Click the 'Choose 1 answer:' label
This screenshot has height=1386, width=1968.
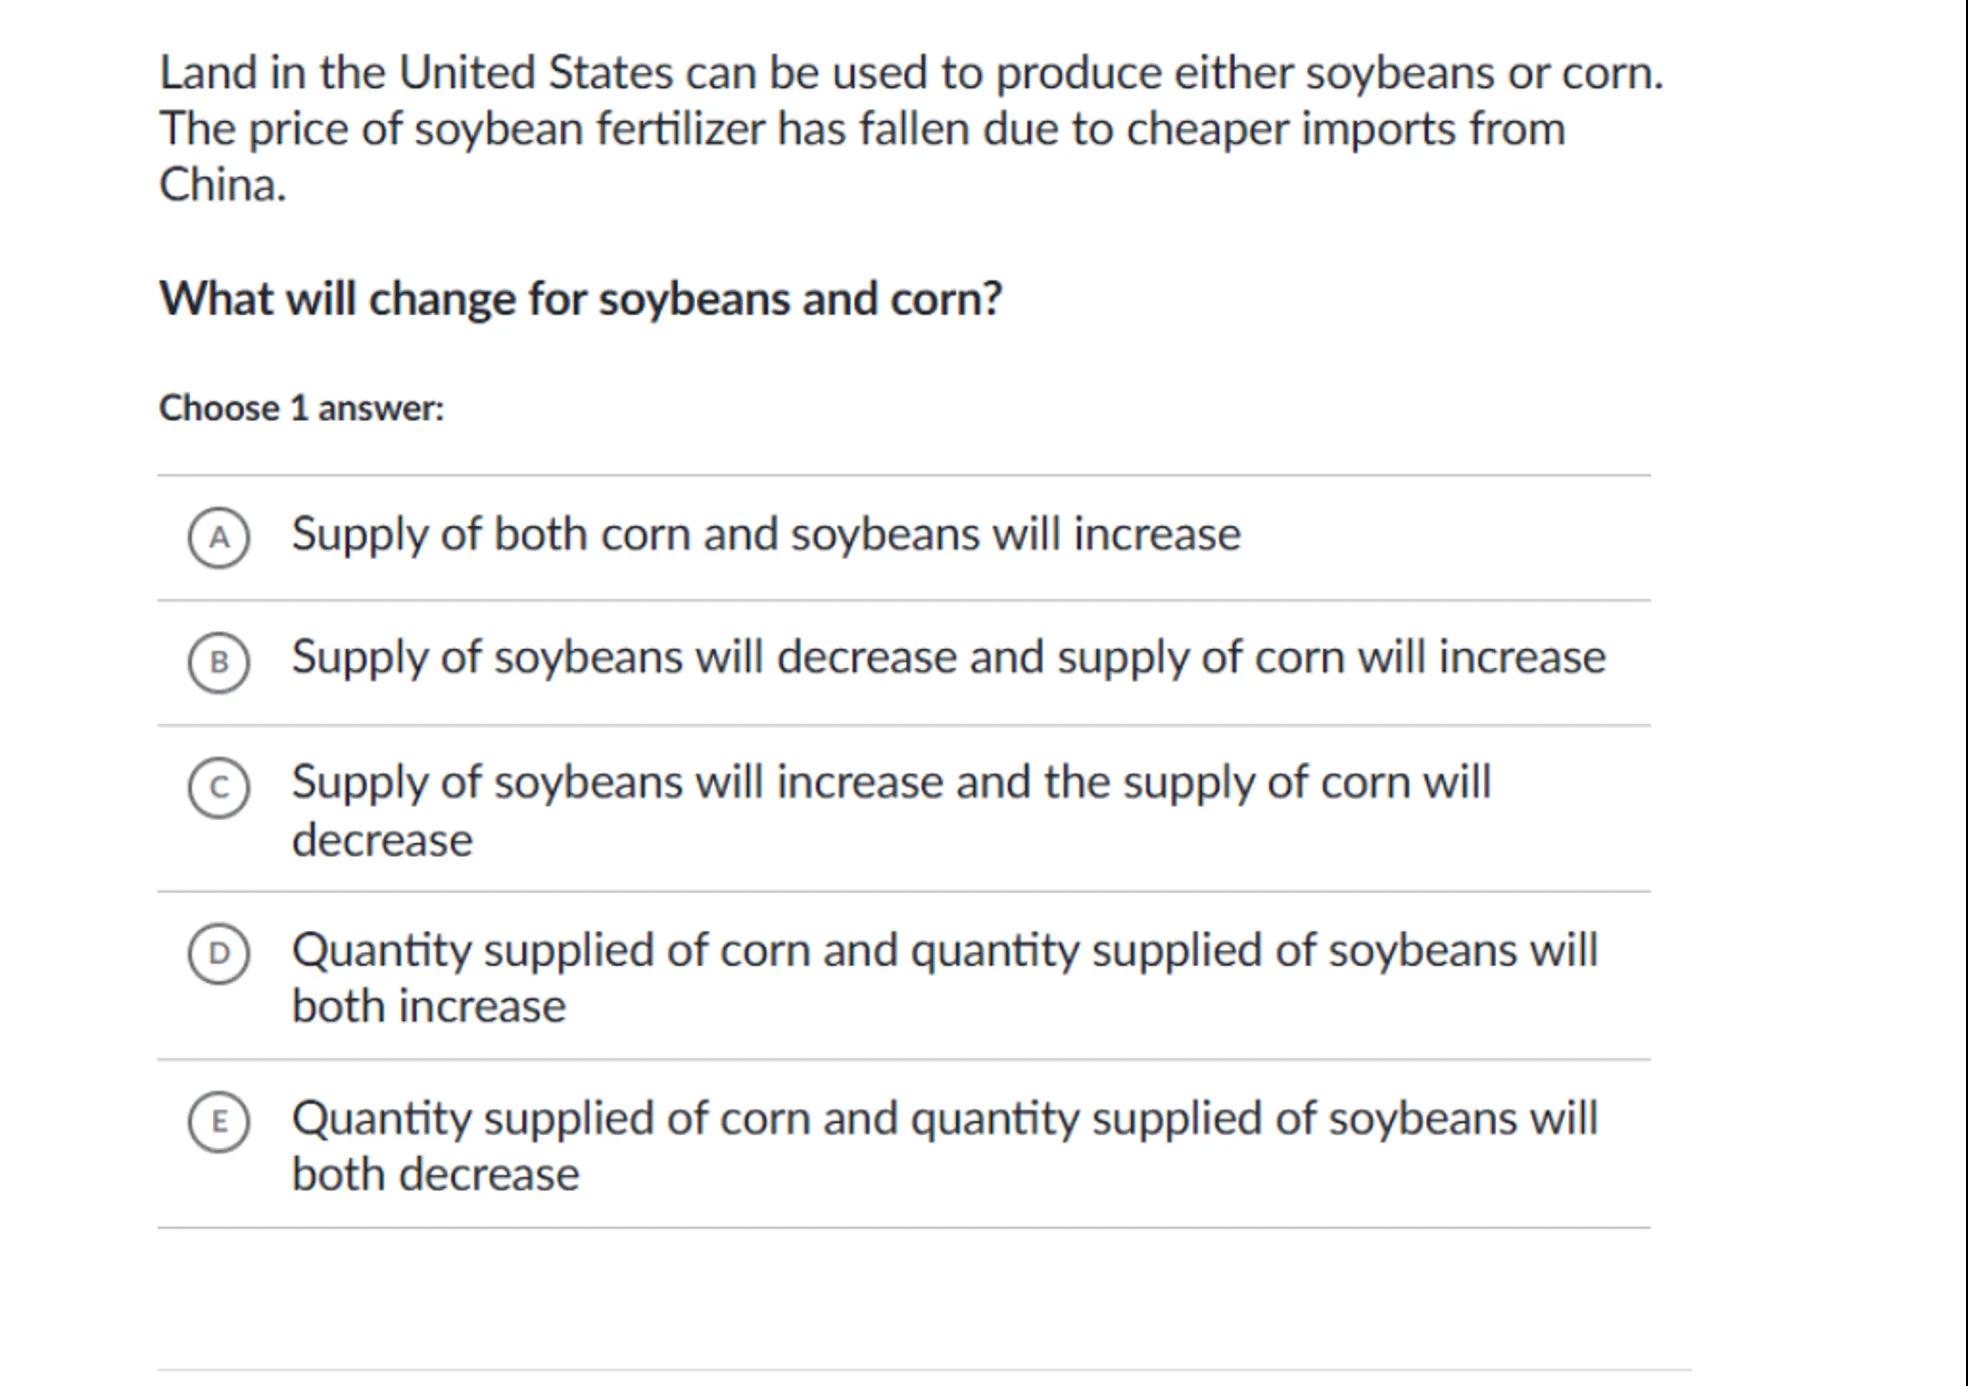click(x=301, y=408)
